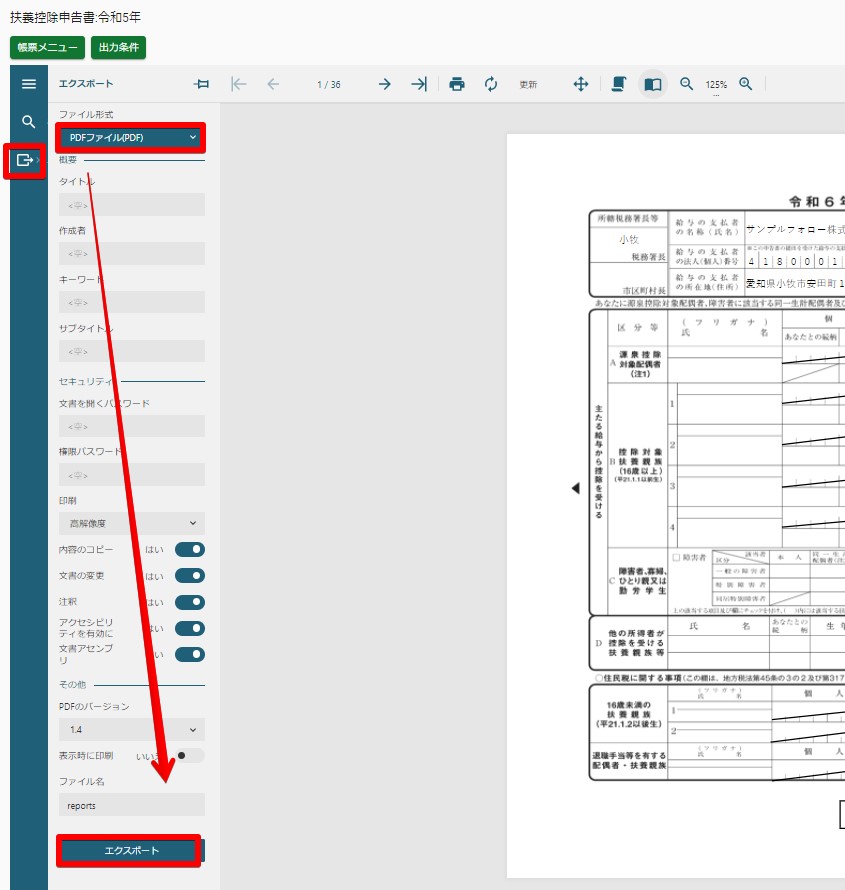
Task: Toggle the 注釈 switch
Action: tap(190, 602)
